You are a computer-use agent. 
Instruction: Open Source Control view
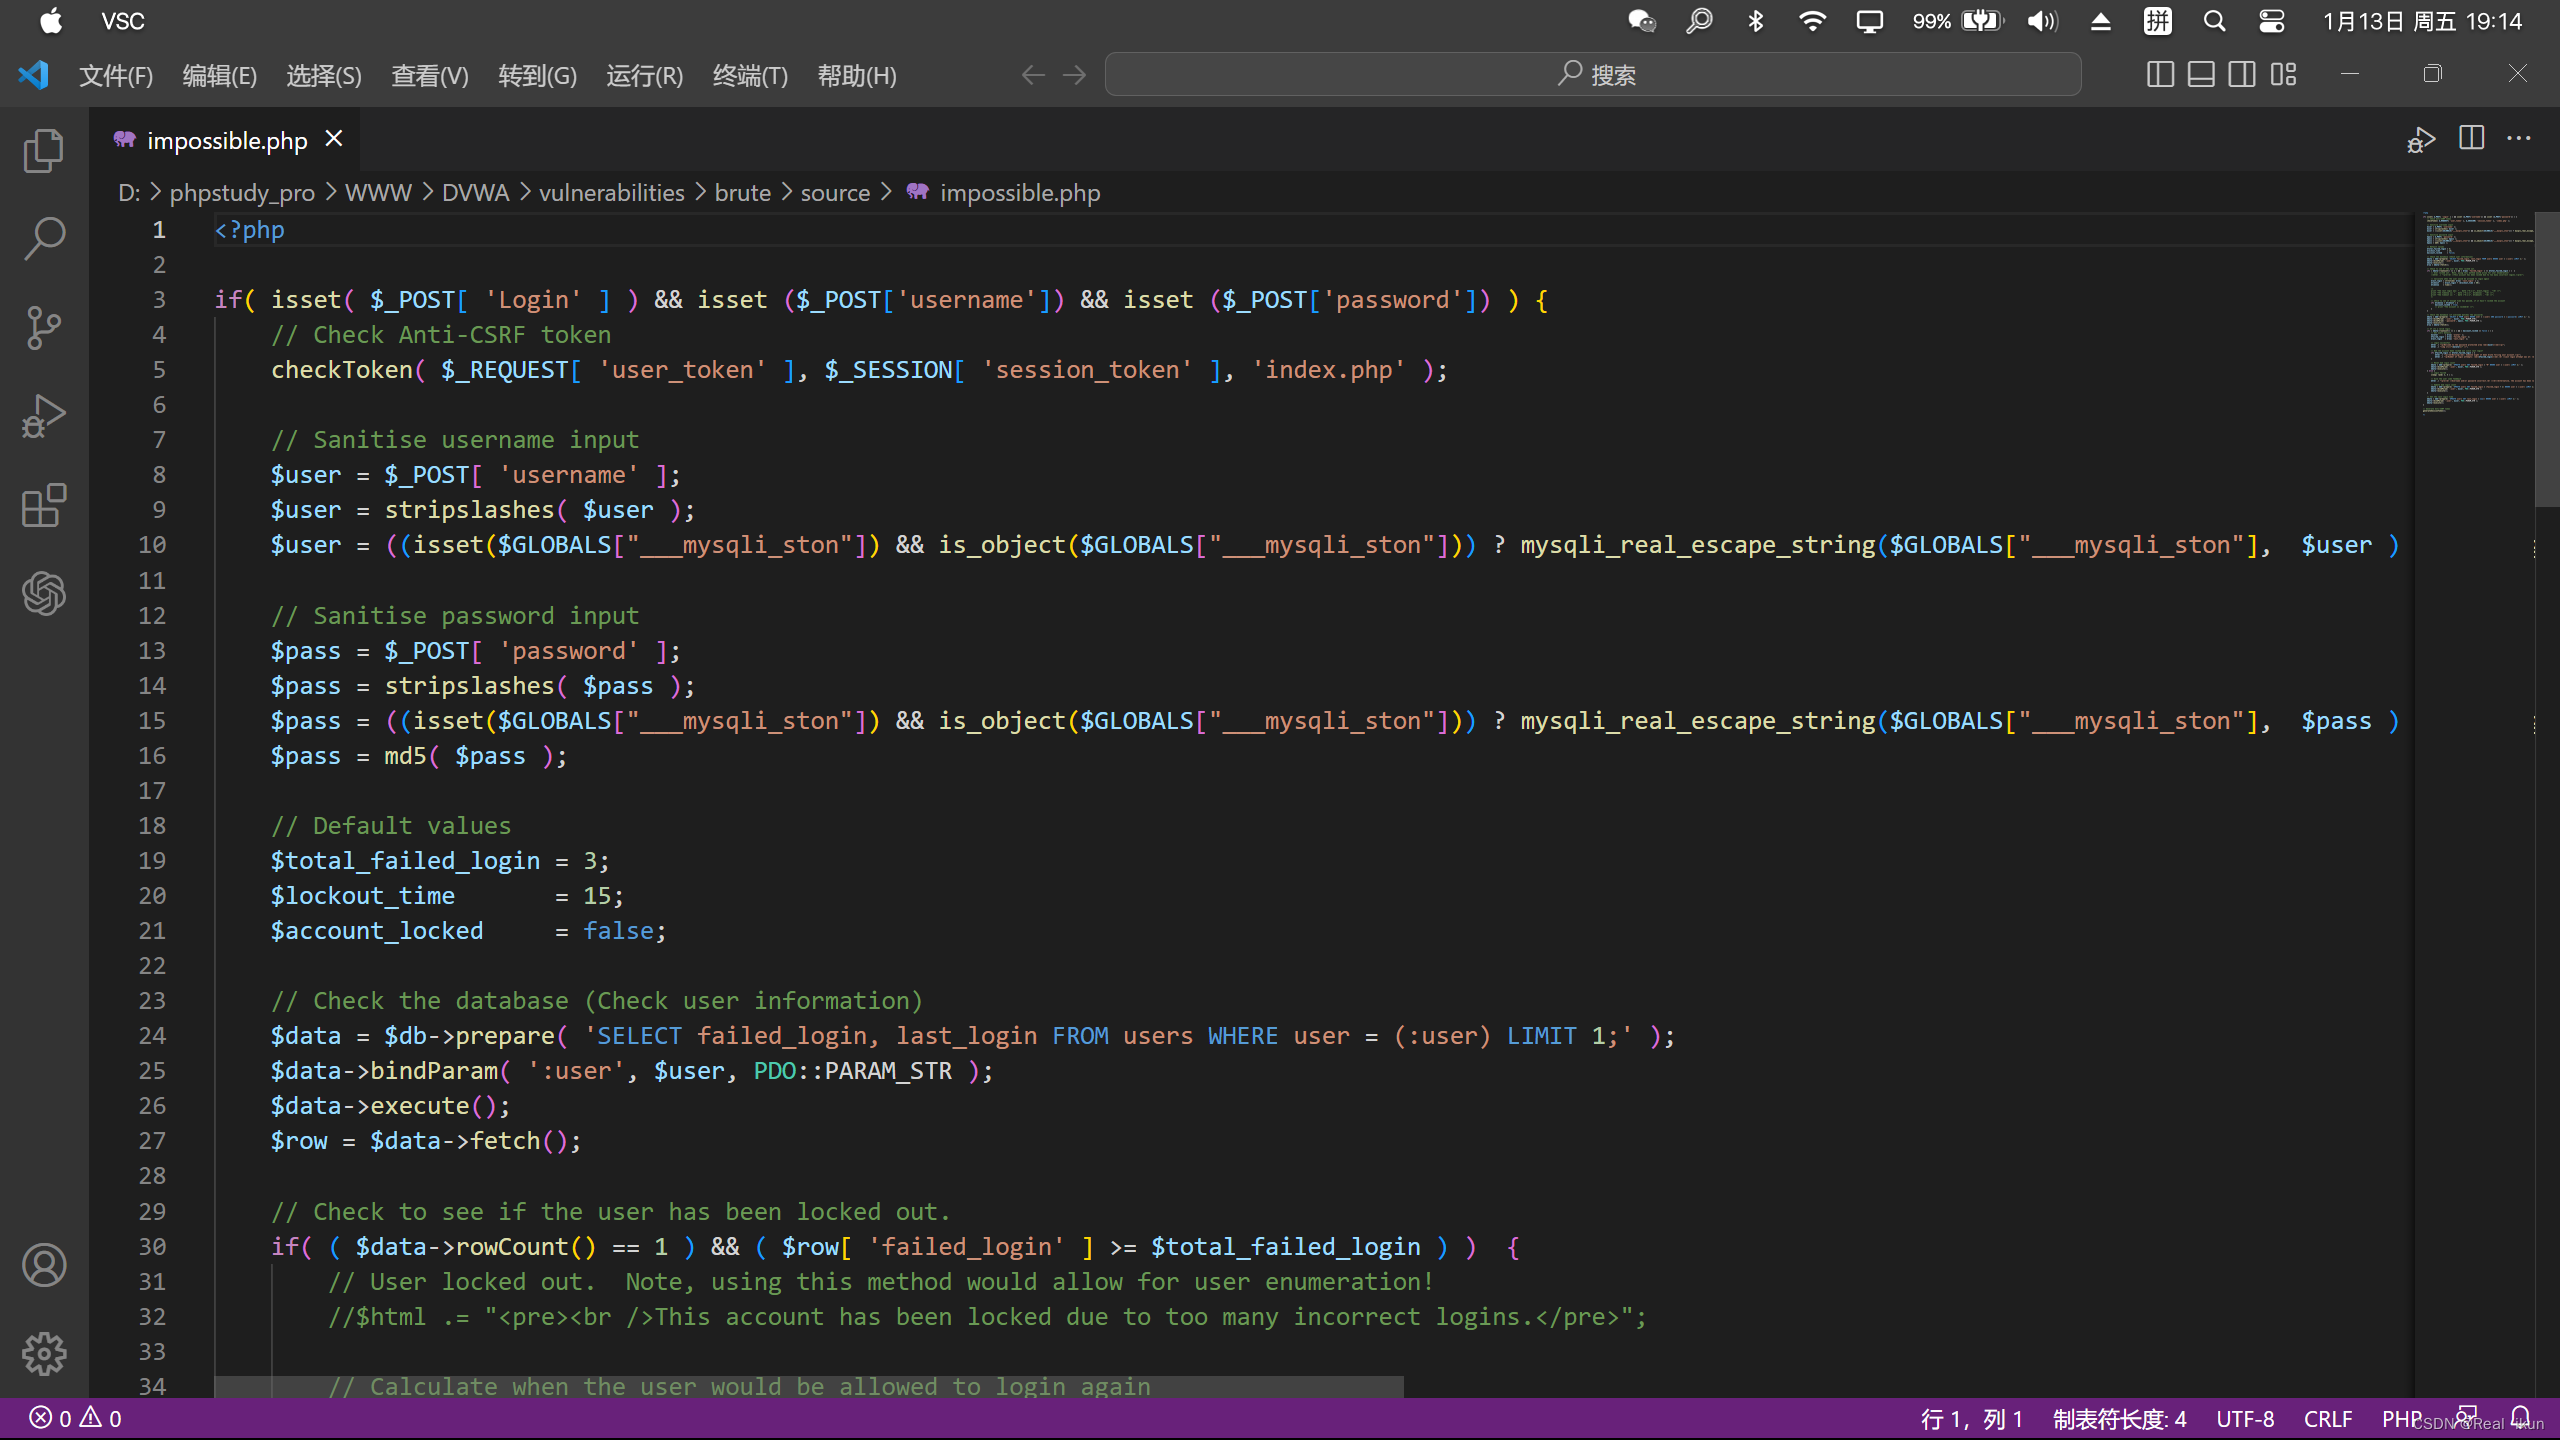tap(44, 327)
